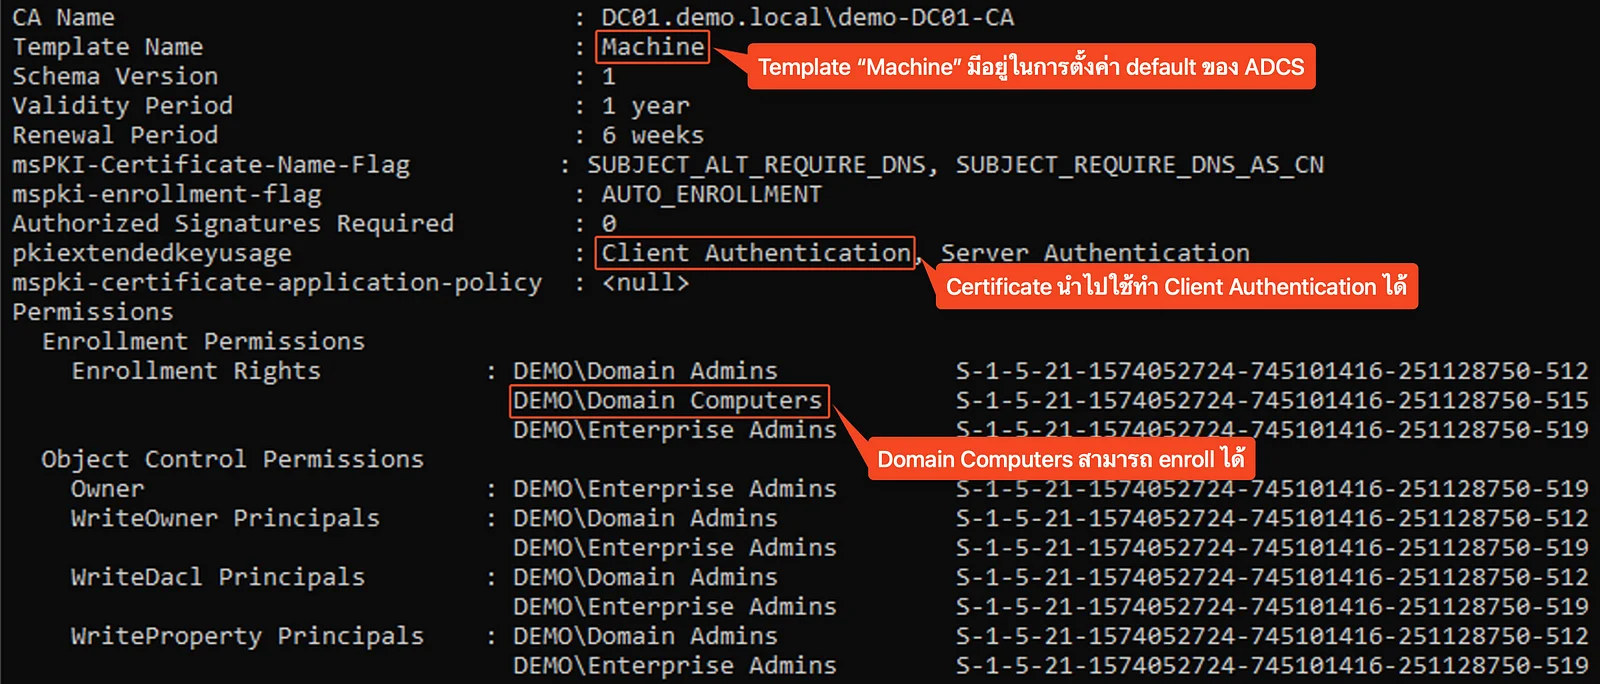Select "DEMO\Domain Admins" on the WriteProperty Principals row

645,636
